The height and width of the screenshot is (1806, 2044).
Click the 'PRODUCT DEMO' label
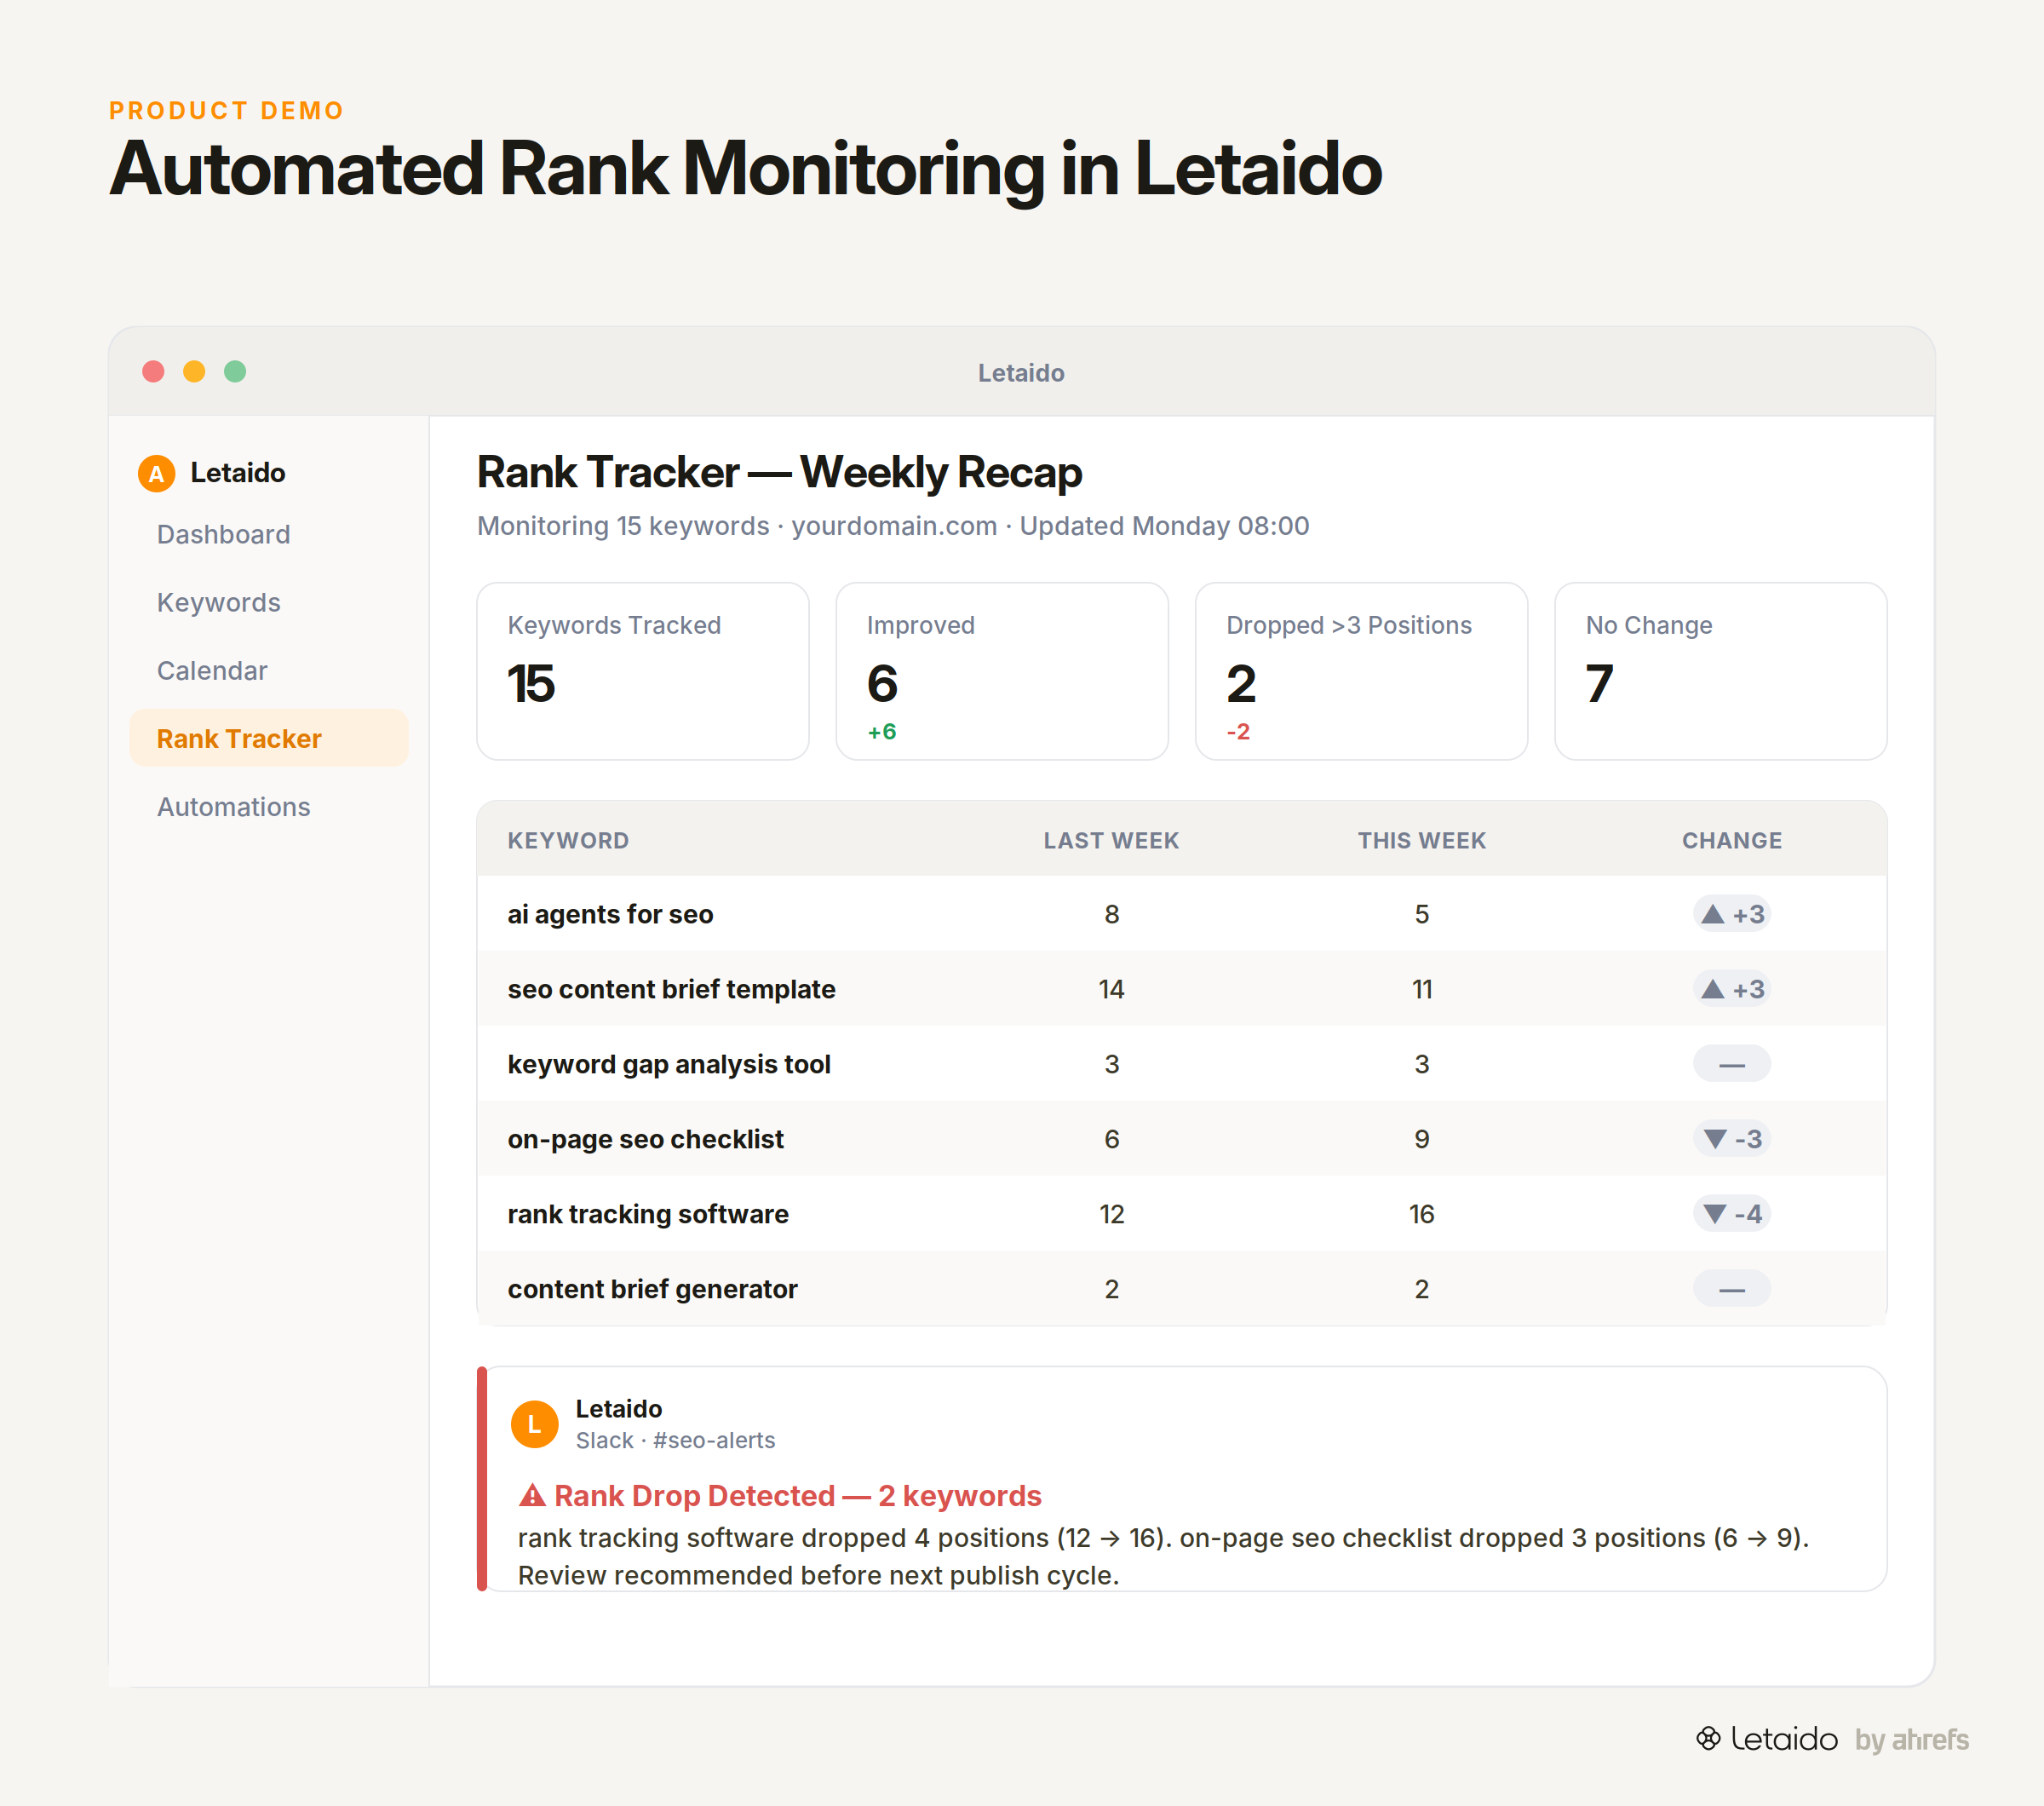226,110
